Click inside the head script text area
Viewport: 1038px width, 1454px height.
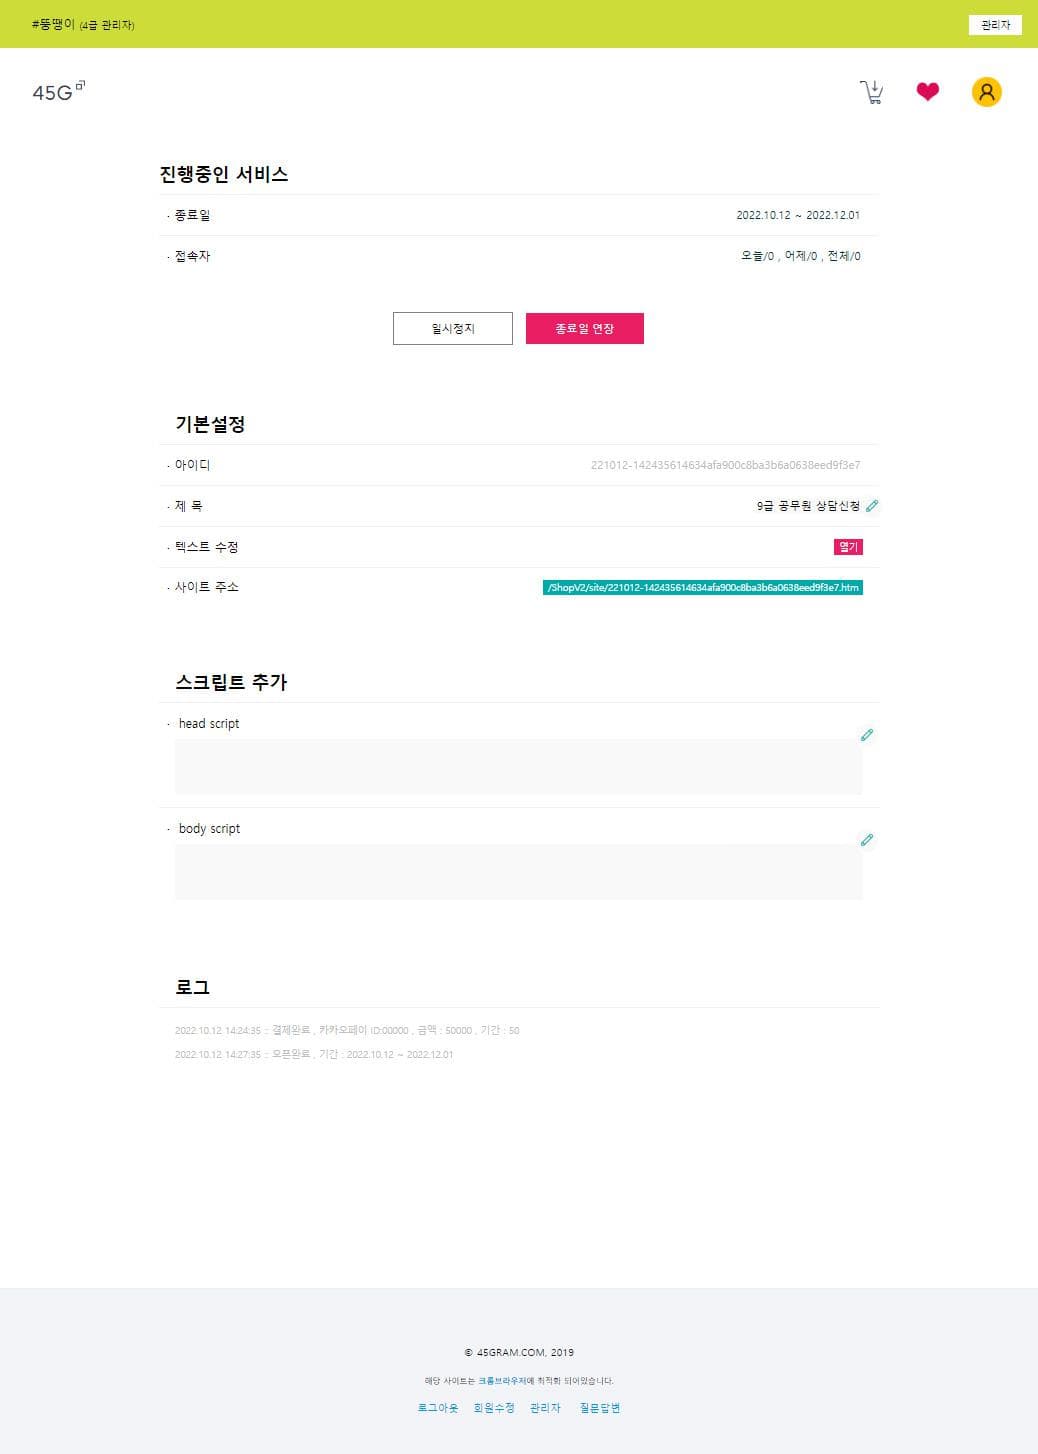click(x=518, y=767)
